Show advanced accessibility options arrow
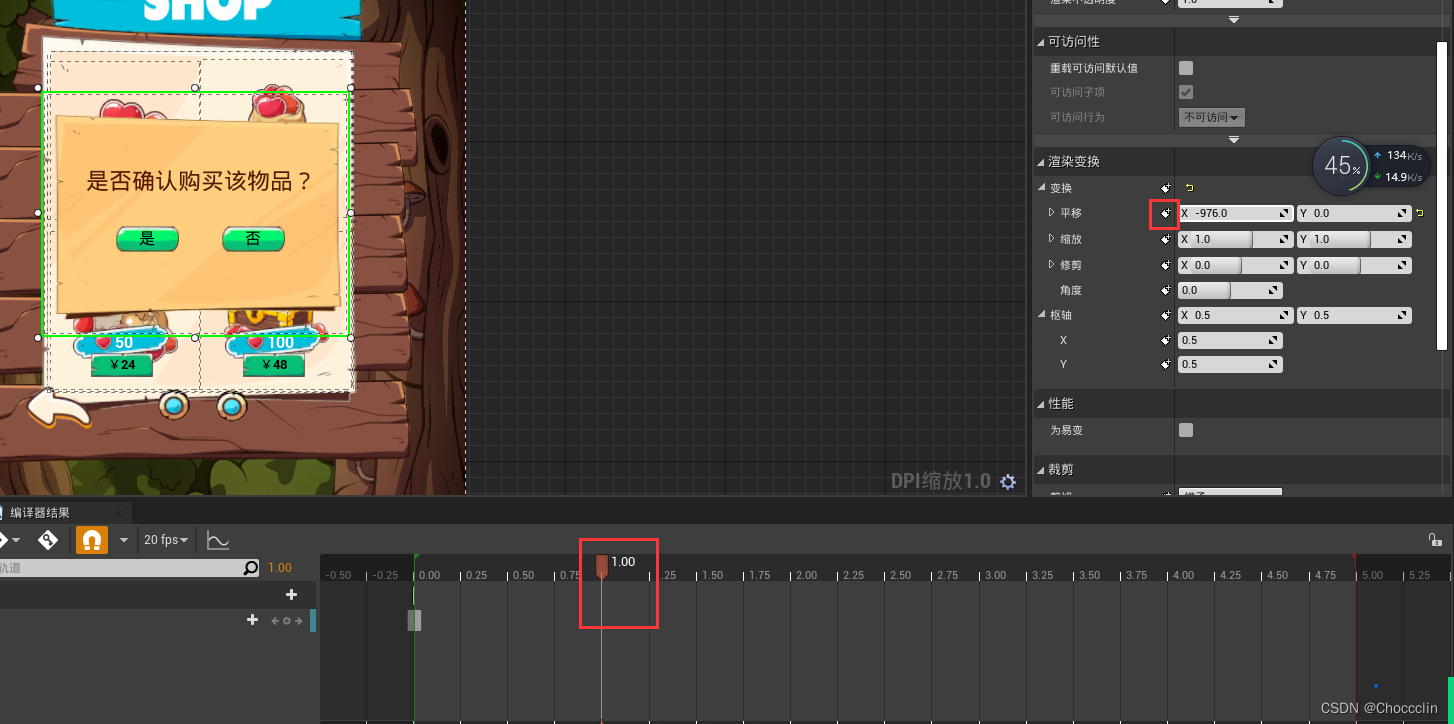 [1234, 140]
